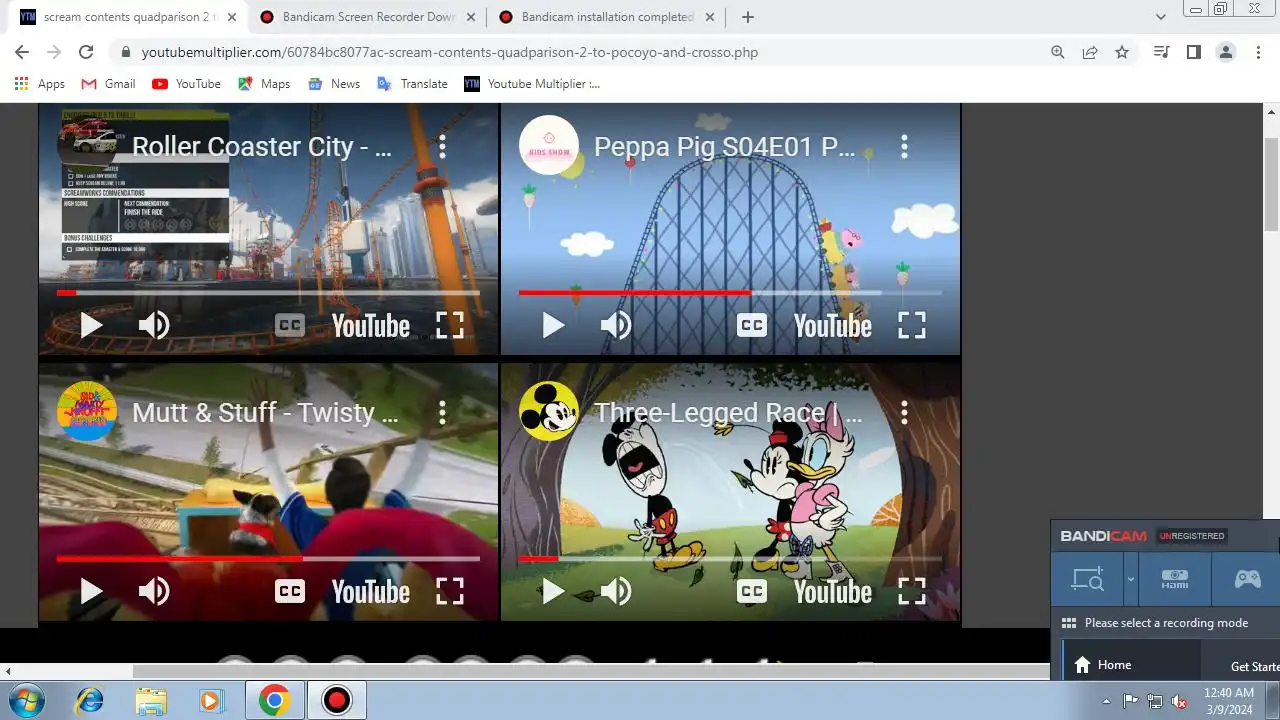This screenshot has width=1280, height=720.
Task: Seek within Mutt & Stuff progress bar
Action: pos(268,559)
